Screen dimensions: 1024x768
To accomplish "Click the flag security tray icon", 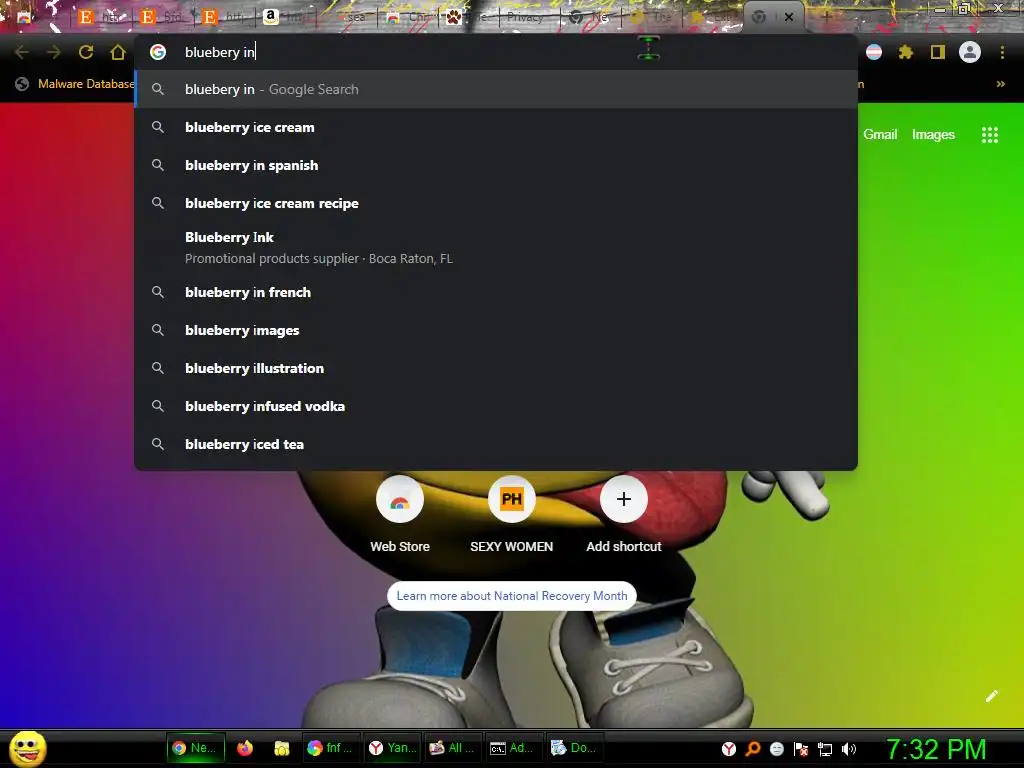I will [801, 749].
